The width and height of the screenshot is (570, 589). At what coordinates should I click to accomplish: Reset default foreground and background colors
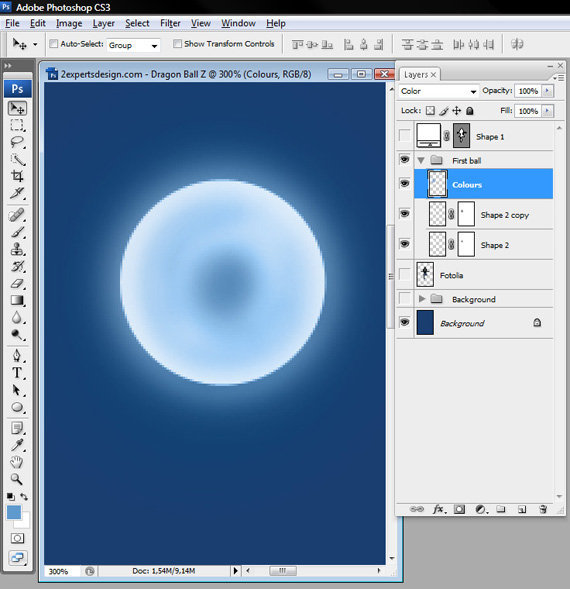[11, 497]
